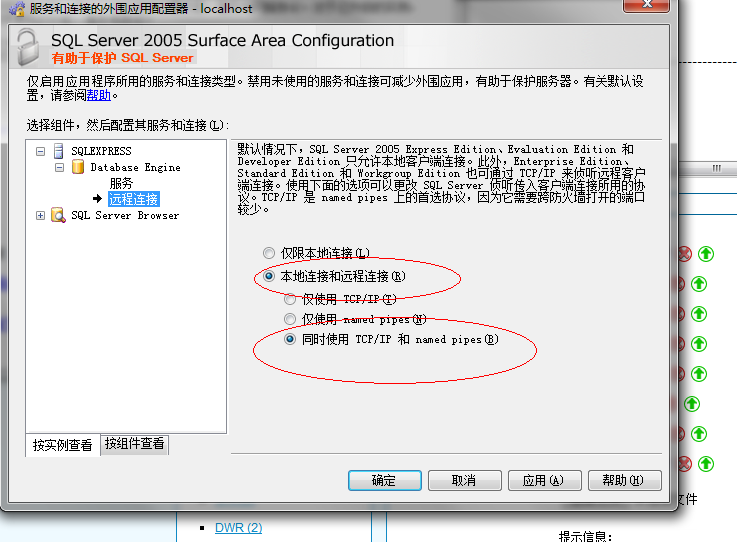737x542 pixels.
Task: Click the title bar application icon
Action: coord(17,8)
